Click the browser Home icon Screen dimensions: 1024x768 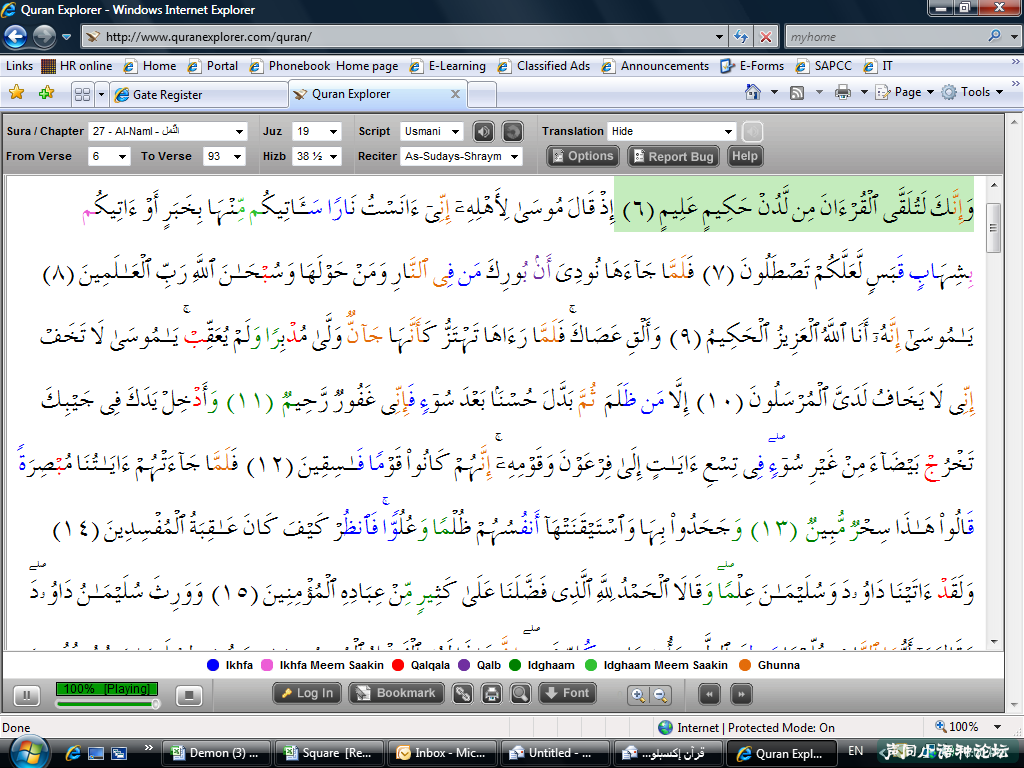pyautogui.click(x=753, y=92)
